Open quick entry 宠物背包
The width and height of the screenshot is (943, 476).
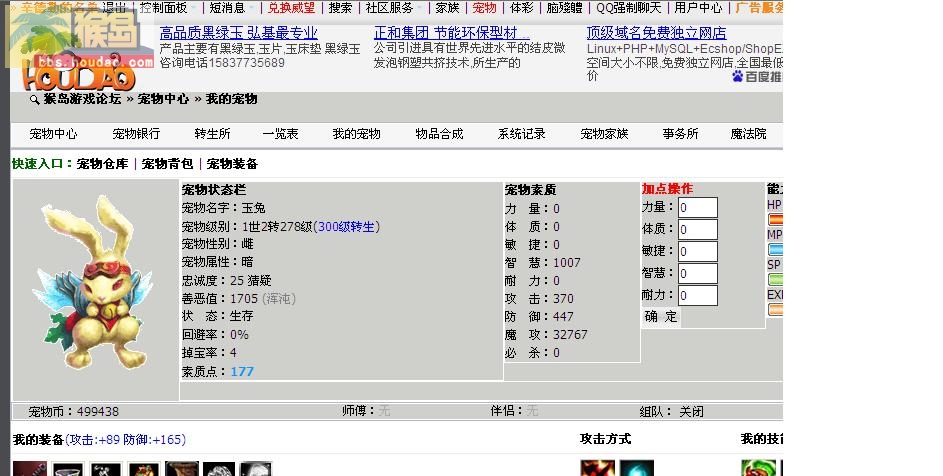(168, 164)
